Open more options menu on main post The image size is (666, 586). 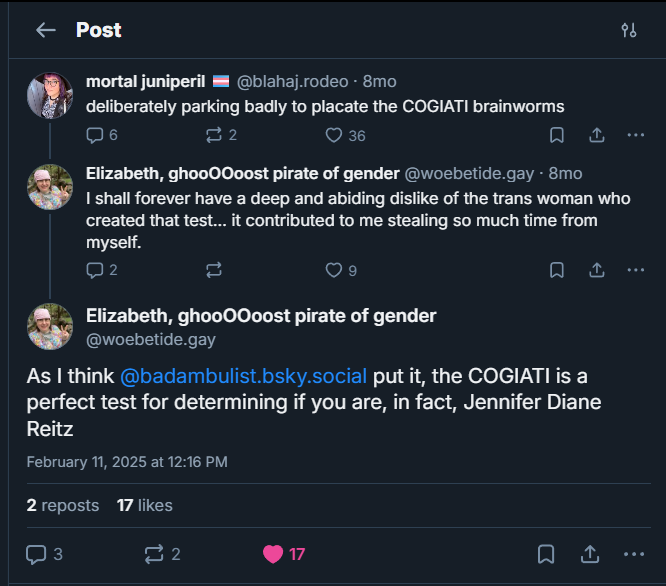(x=634, y=554)
